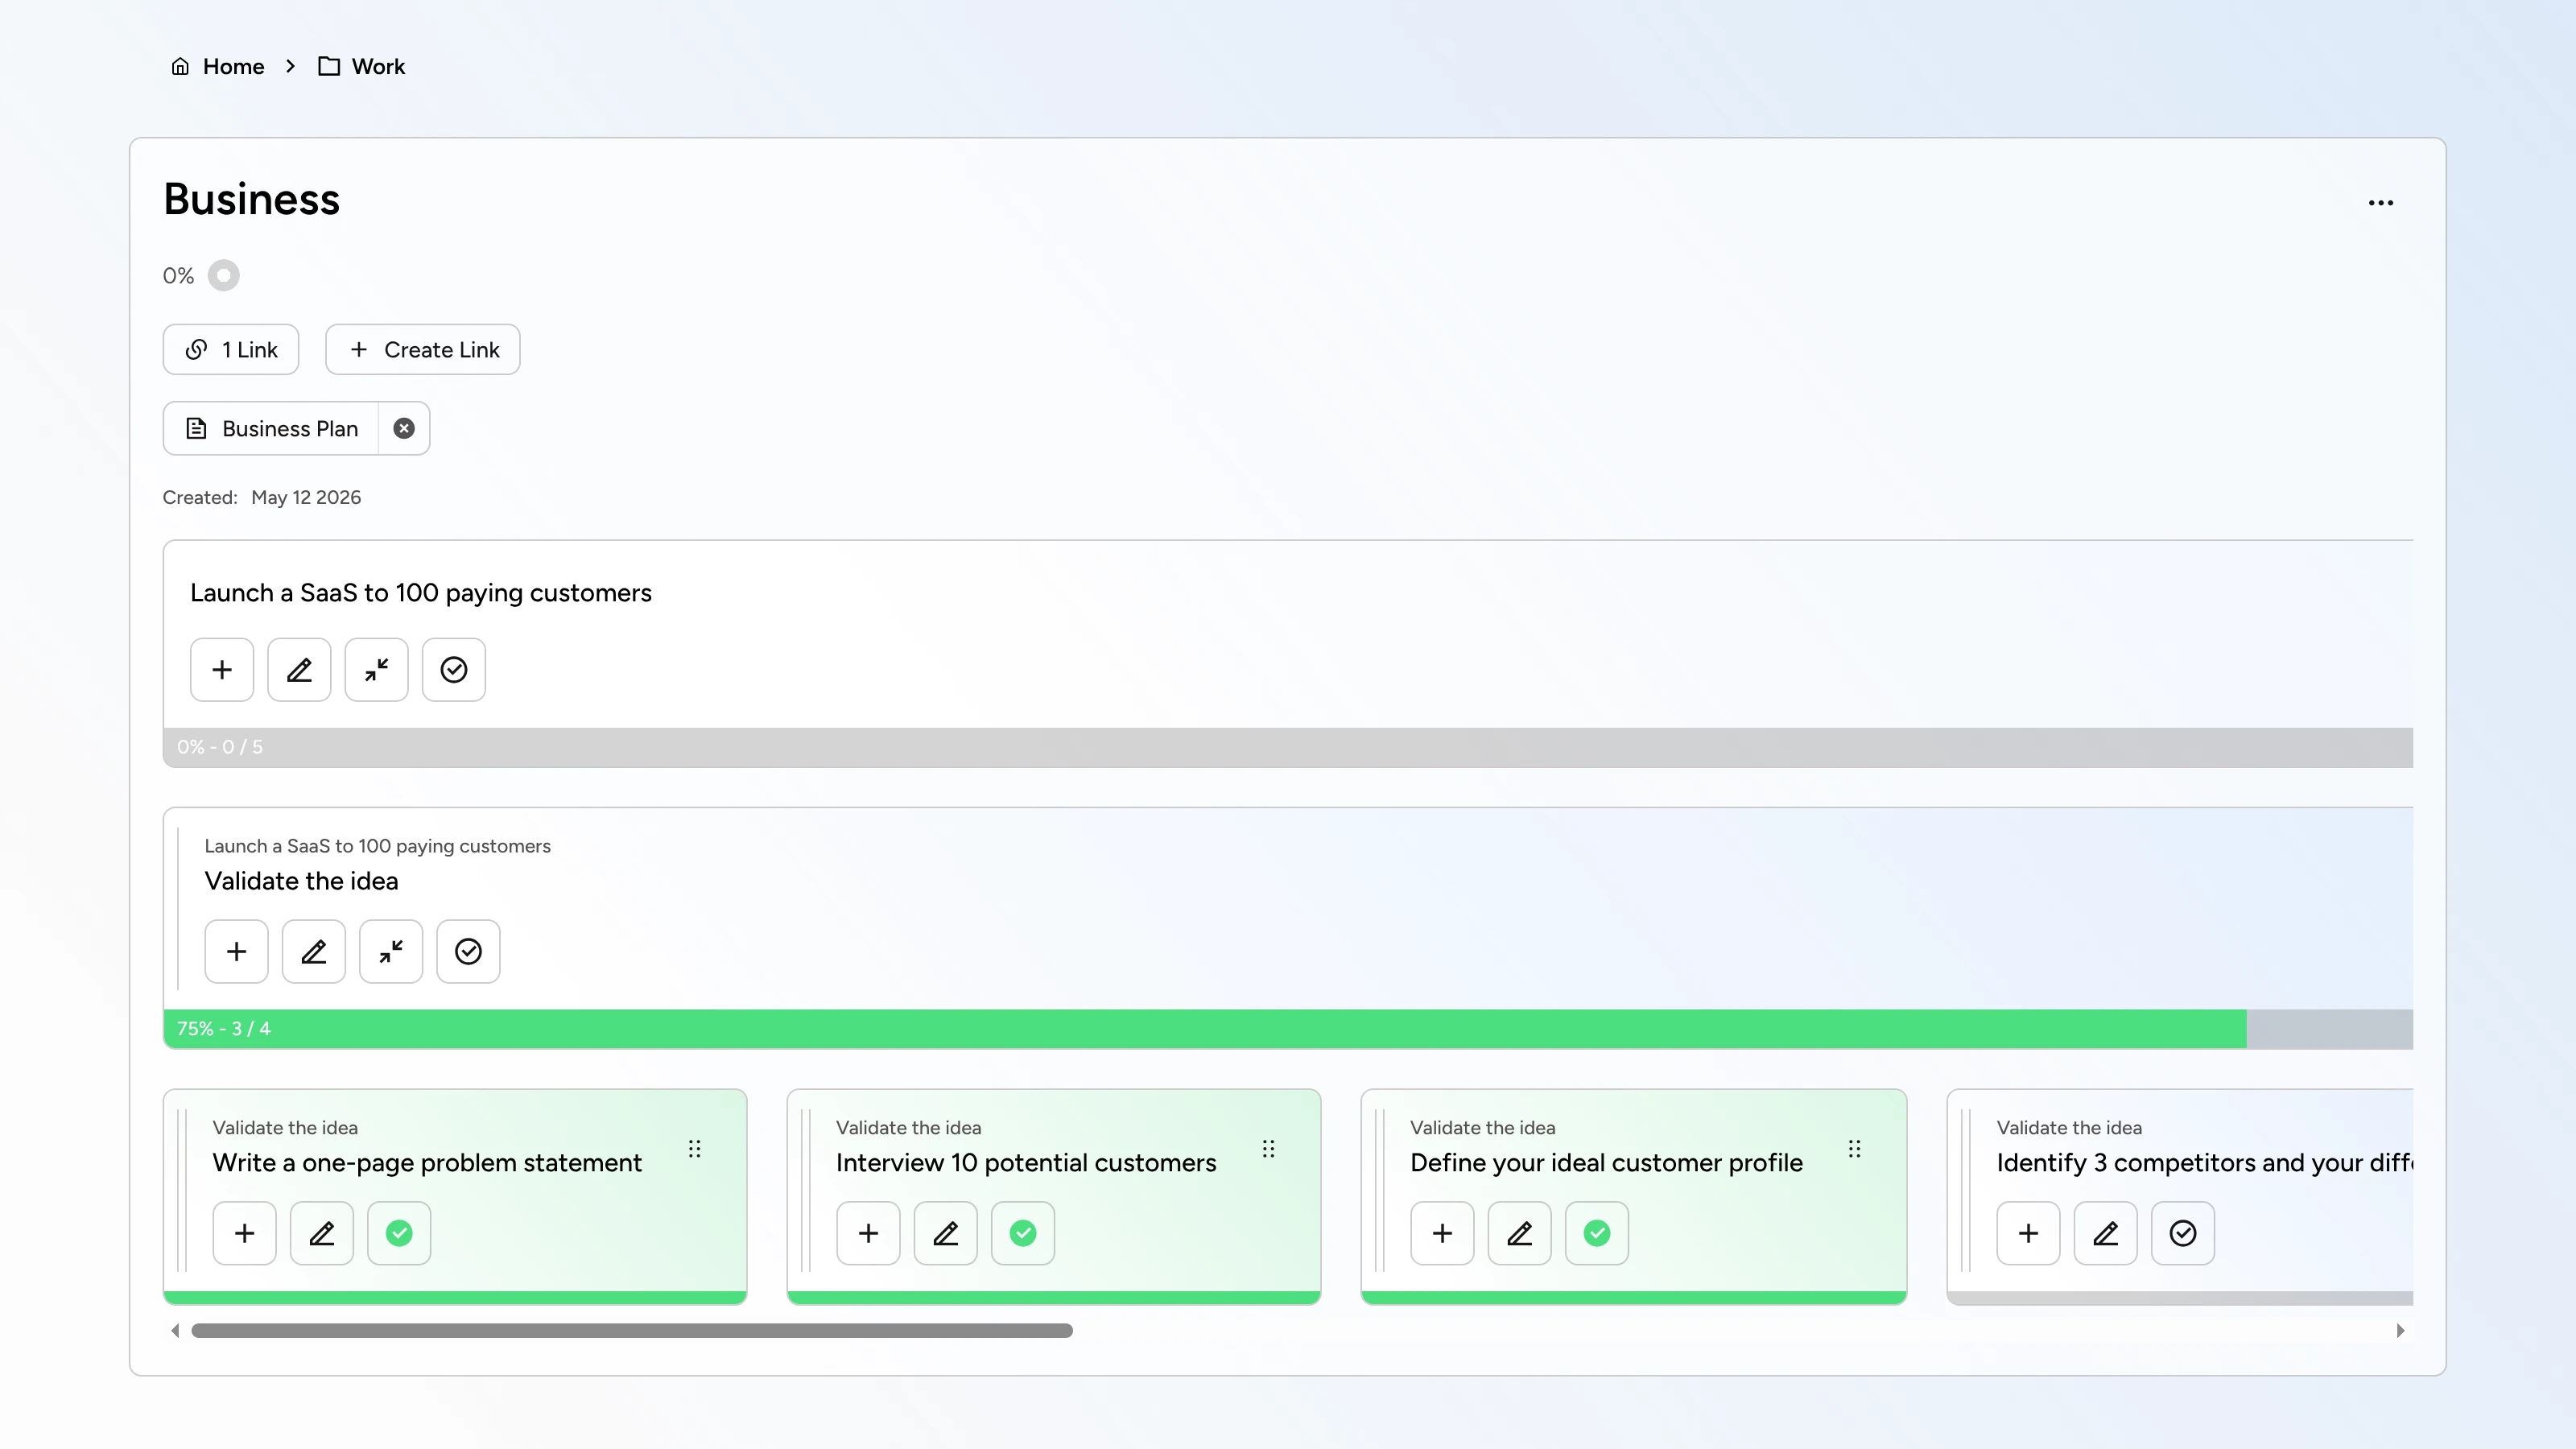Image resolution: width=2576 pixels, height=1449 pixels.
Task: Select the Business title heading
Action: 252,199
